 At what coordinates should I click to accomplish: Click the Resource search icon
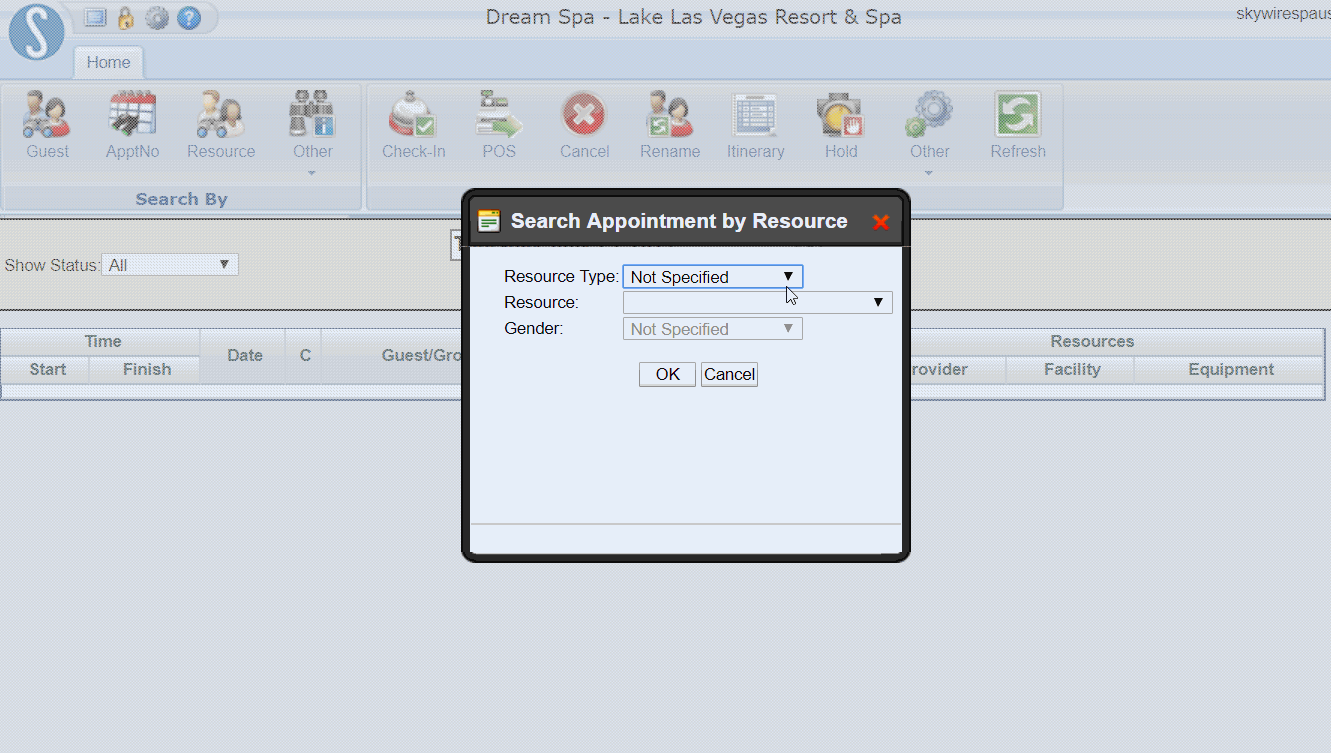point(221,115)
